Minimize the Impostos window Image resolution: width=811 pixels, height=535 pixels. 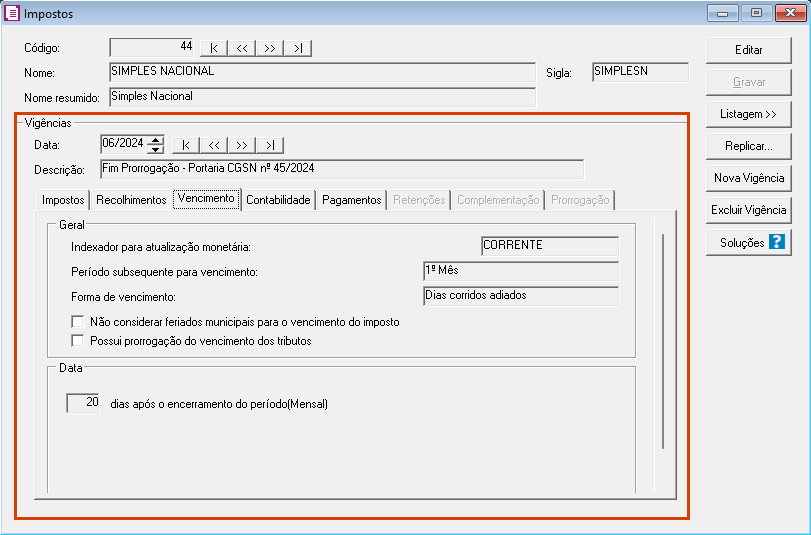tap(723, 13)
